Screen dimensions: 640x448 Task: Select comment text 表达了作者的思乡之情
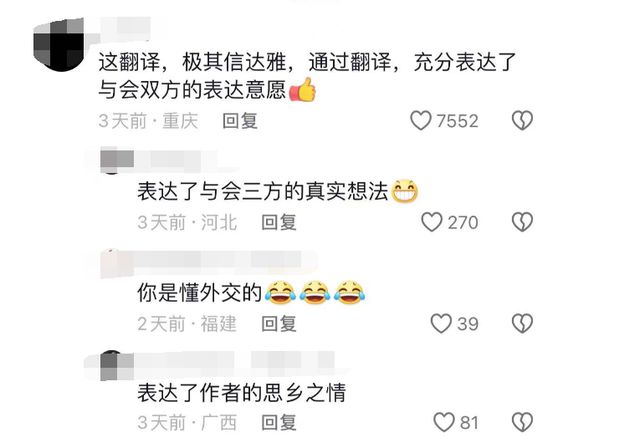[x=242, y=393]
